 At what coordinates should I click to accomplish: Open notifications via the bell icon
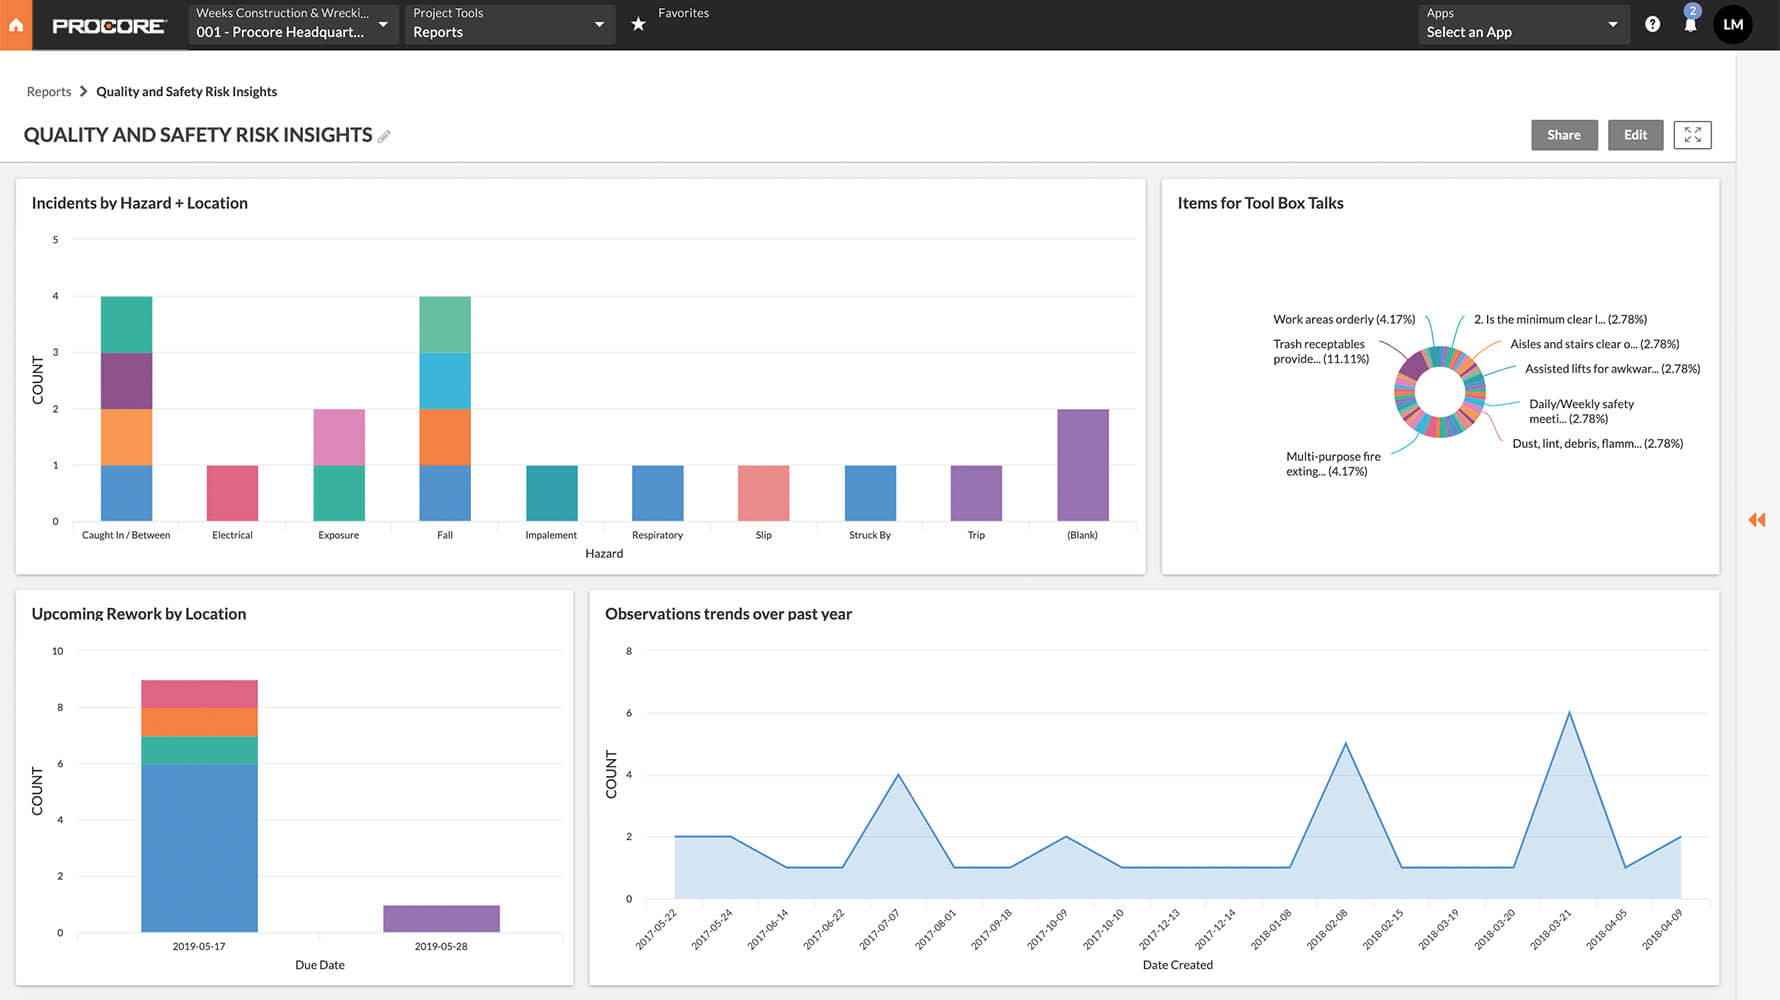[x=1690, y=25]
